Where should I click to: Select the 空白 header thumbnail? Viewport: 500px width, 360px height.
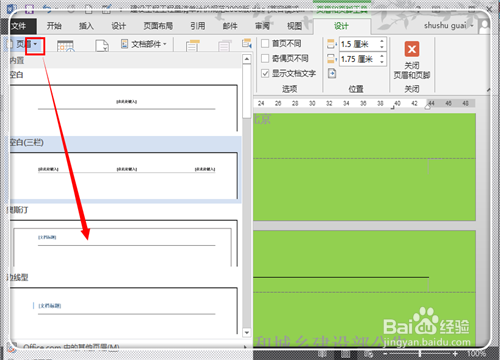click(x=124, y=108)
